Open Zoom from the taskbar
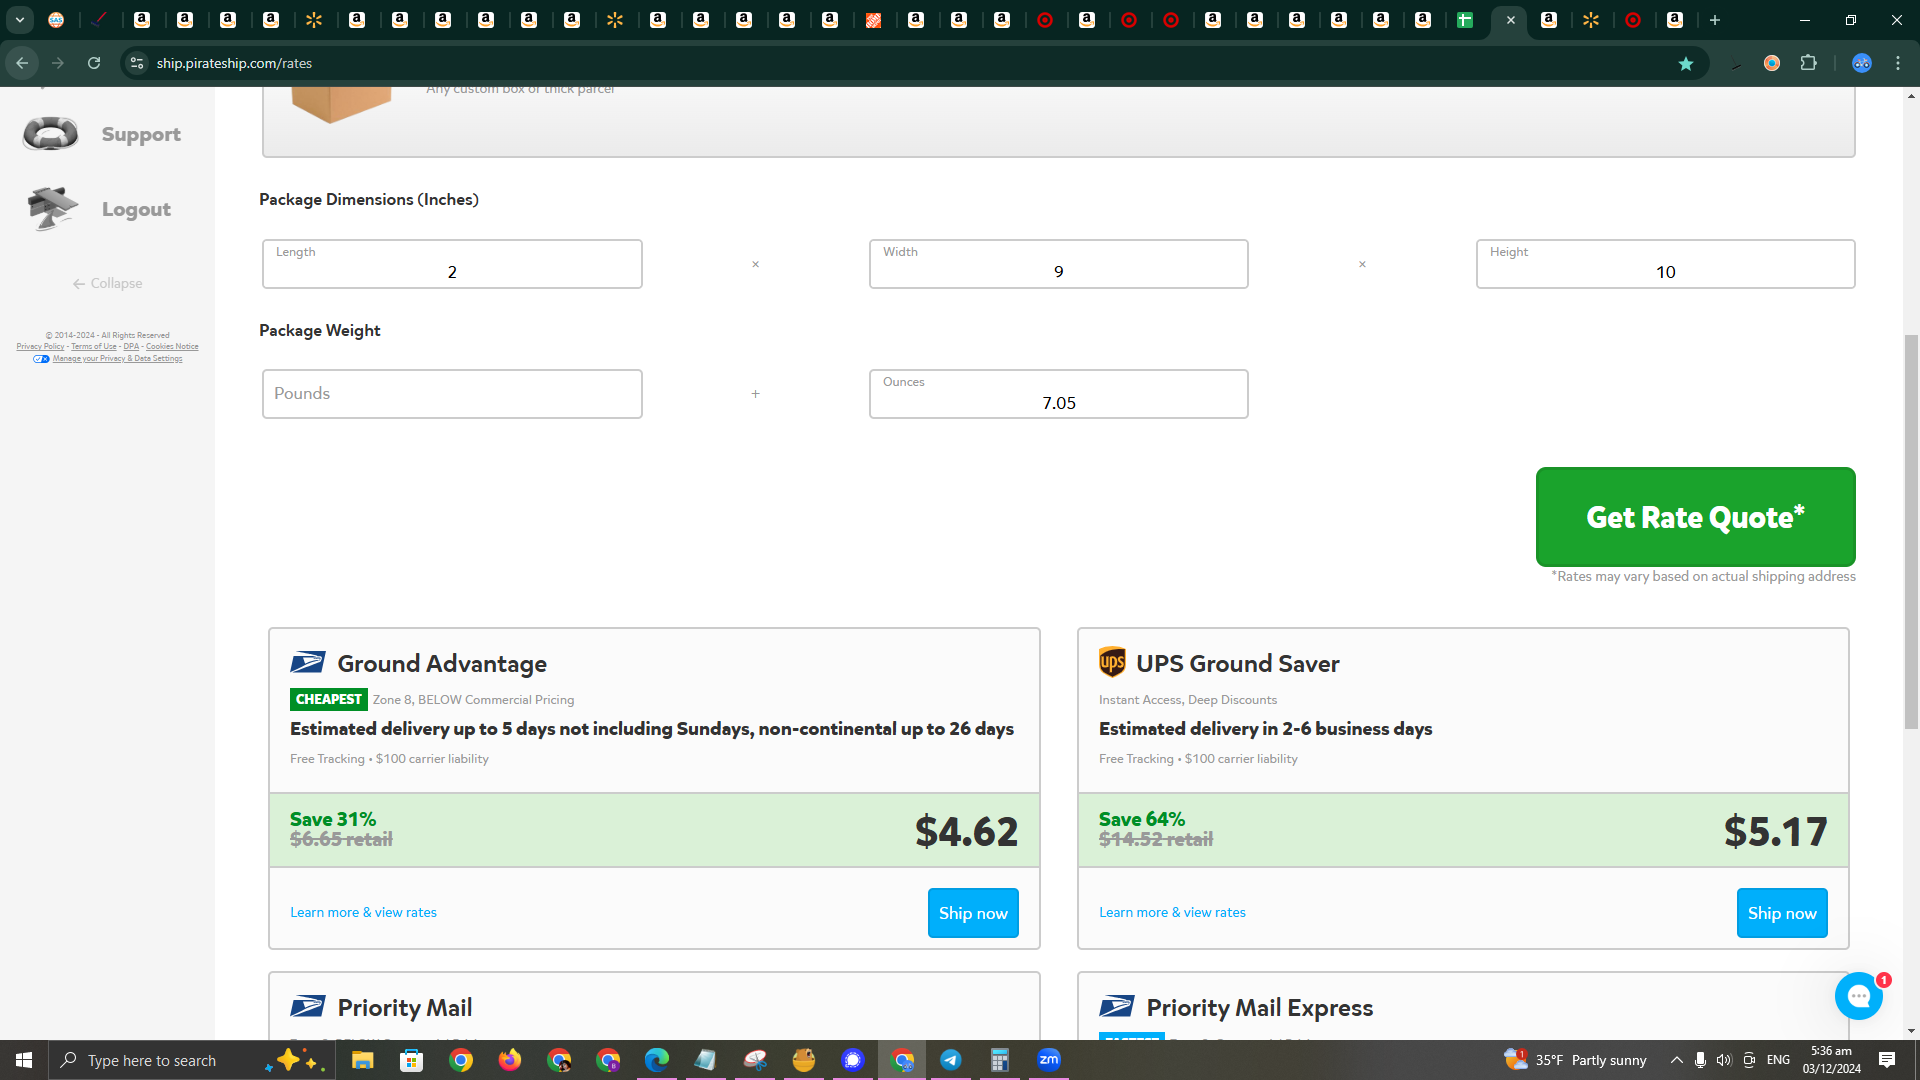 (1048, 1060)
